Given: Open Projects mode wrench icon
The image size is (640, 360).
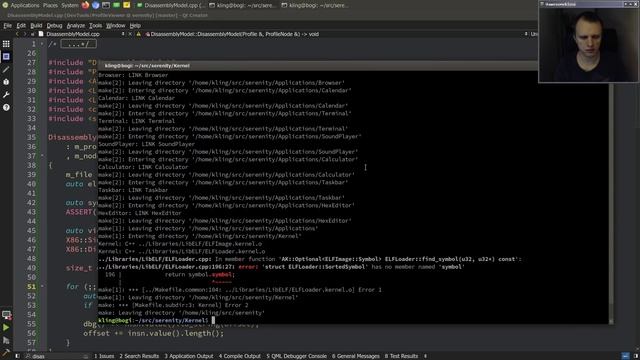Looking at the screenshot, I should [x=6, y=95].
